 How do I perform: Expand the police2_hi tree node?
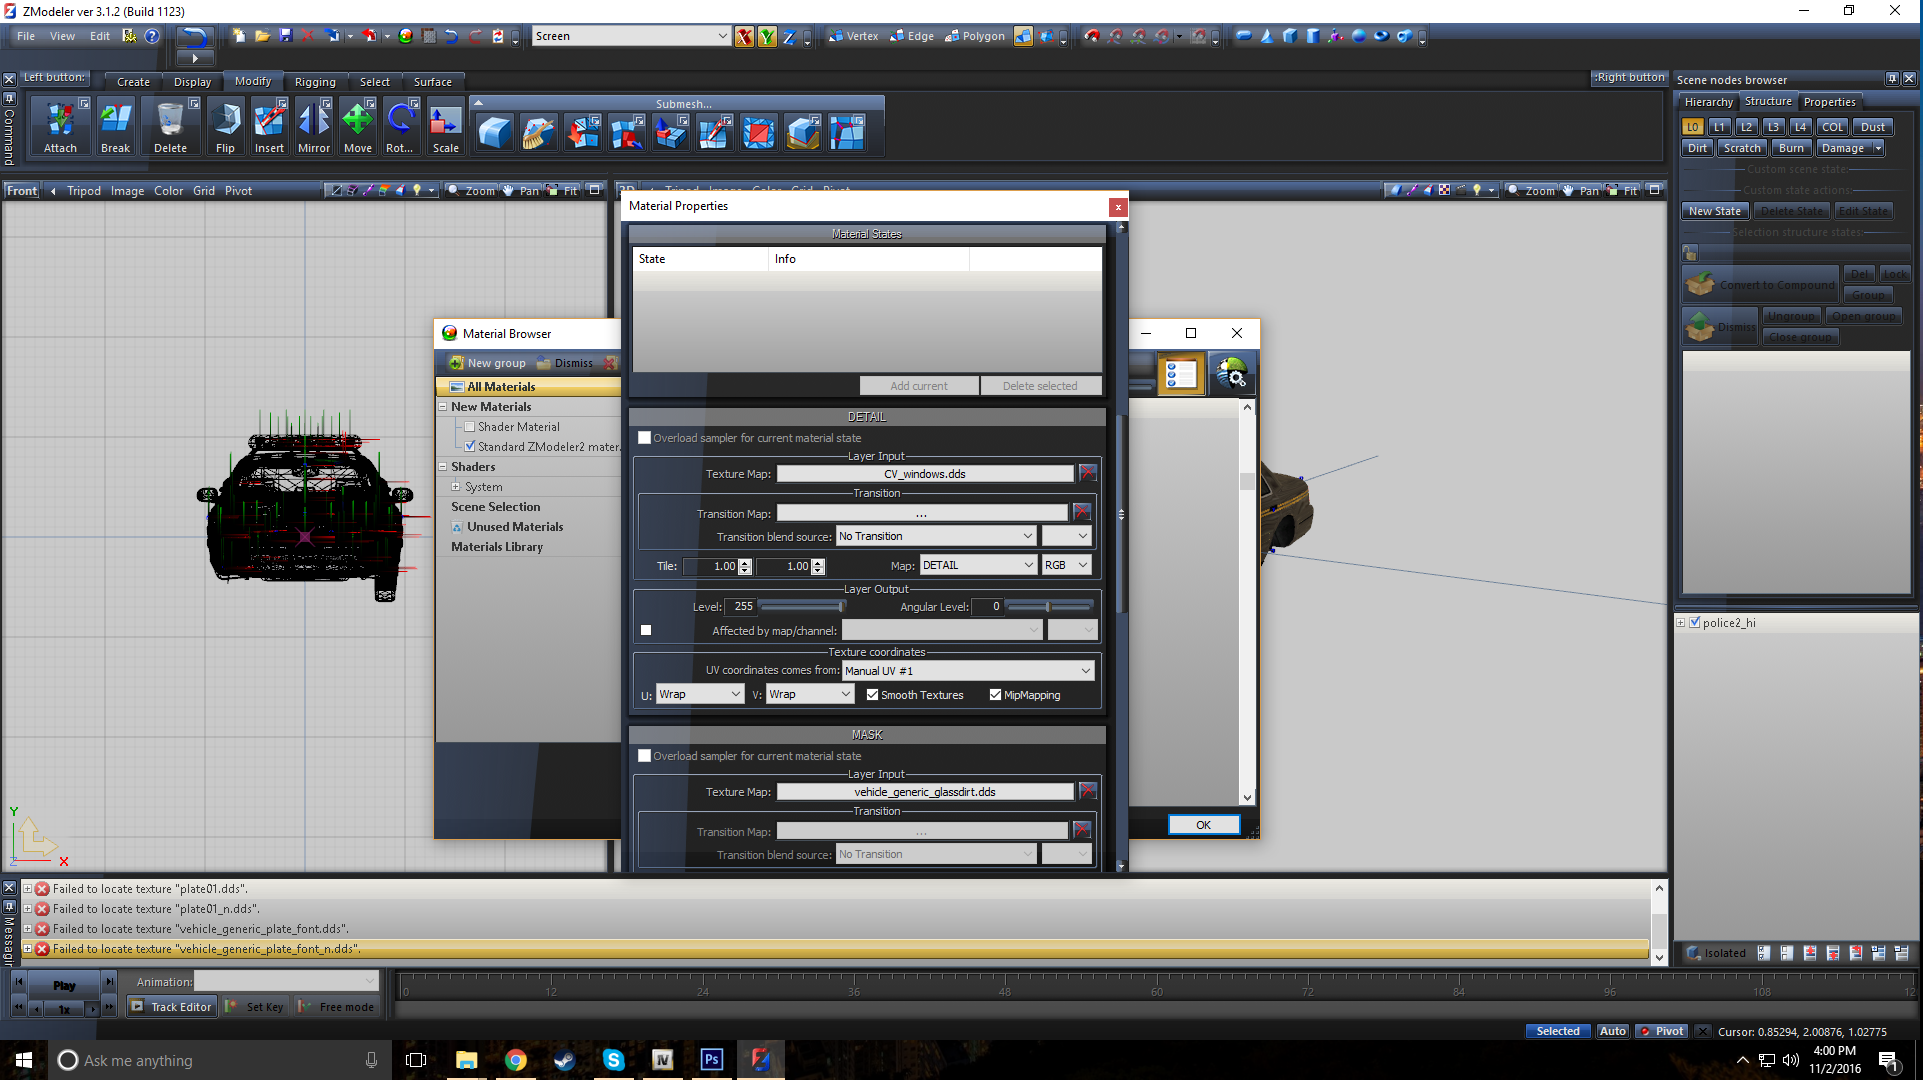click(x=1681, y=623)
